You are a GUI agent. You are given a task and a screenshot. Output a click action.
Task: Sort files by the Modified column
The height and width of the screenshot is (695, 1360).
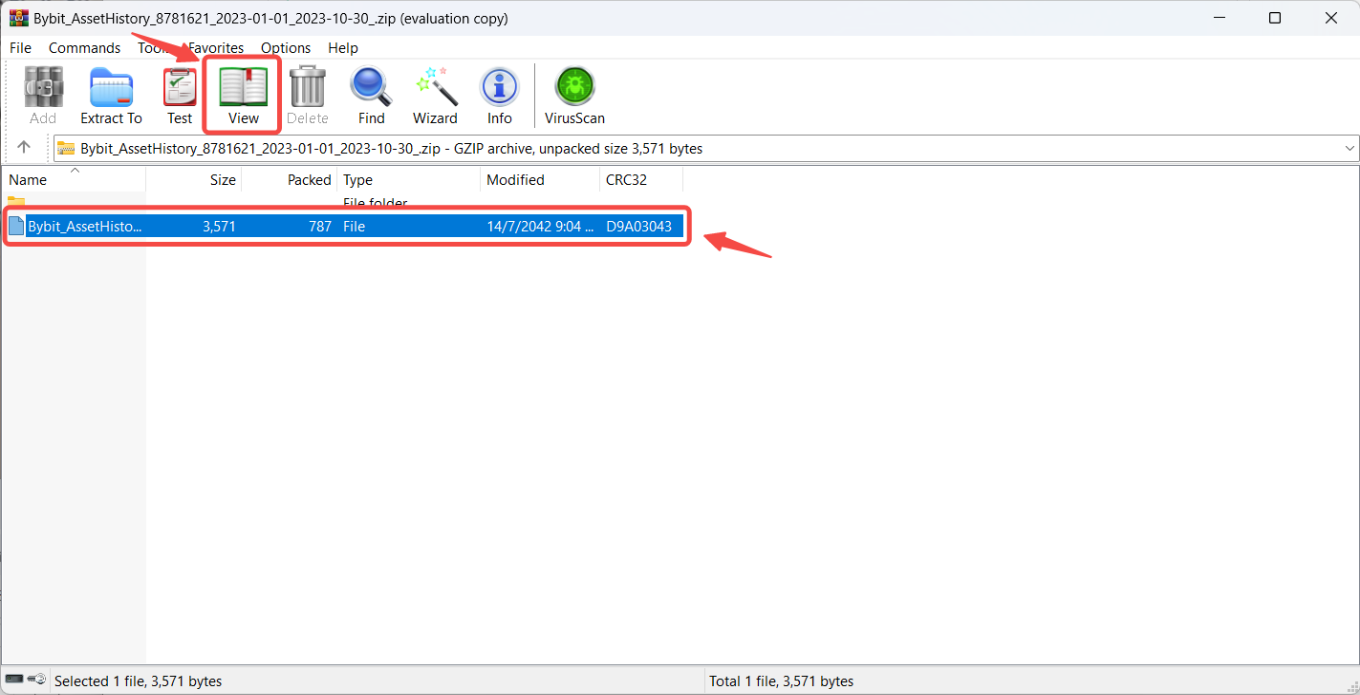515,180
